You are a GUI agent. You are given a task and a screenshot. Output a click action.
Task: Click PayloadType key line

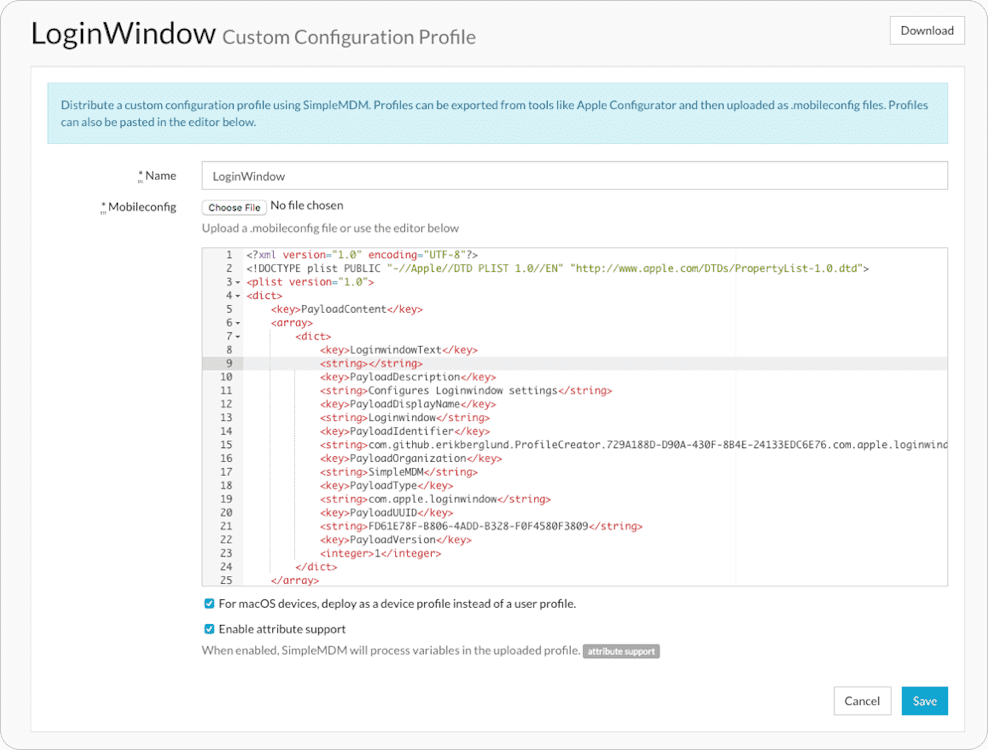386,485
